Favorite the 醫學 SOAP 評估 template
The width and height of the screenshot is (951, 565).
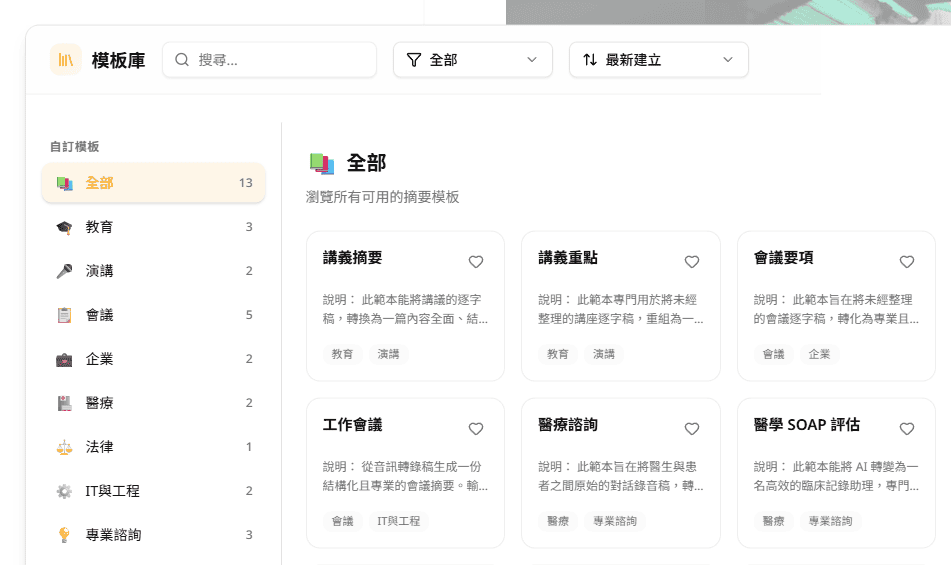click(x=907, y=429)
